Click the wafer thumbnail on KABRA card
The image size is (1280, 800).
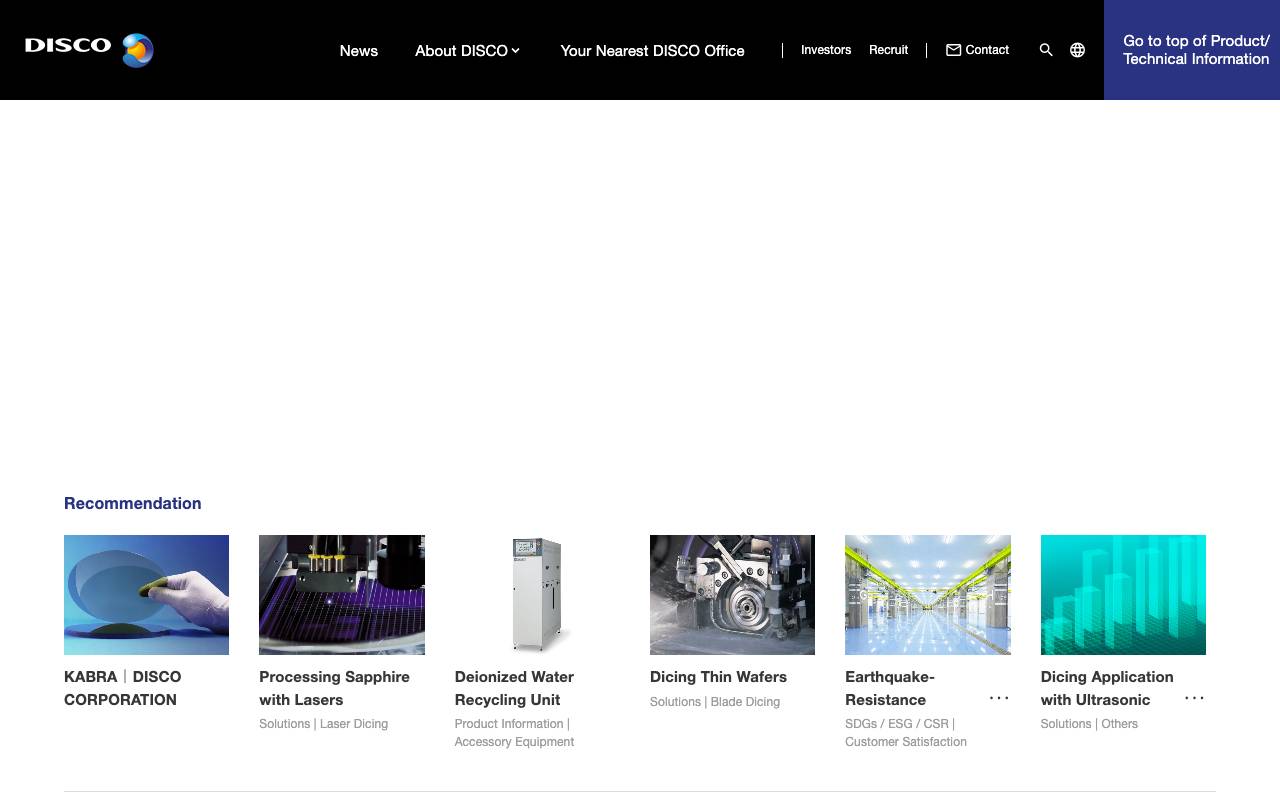click(146, 594)
